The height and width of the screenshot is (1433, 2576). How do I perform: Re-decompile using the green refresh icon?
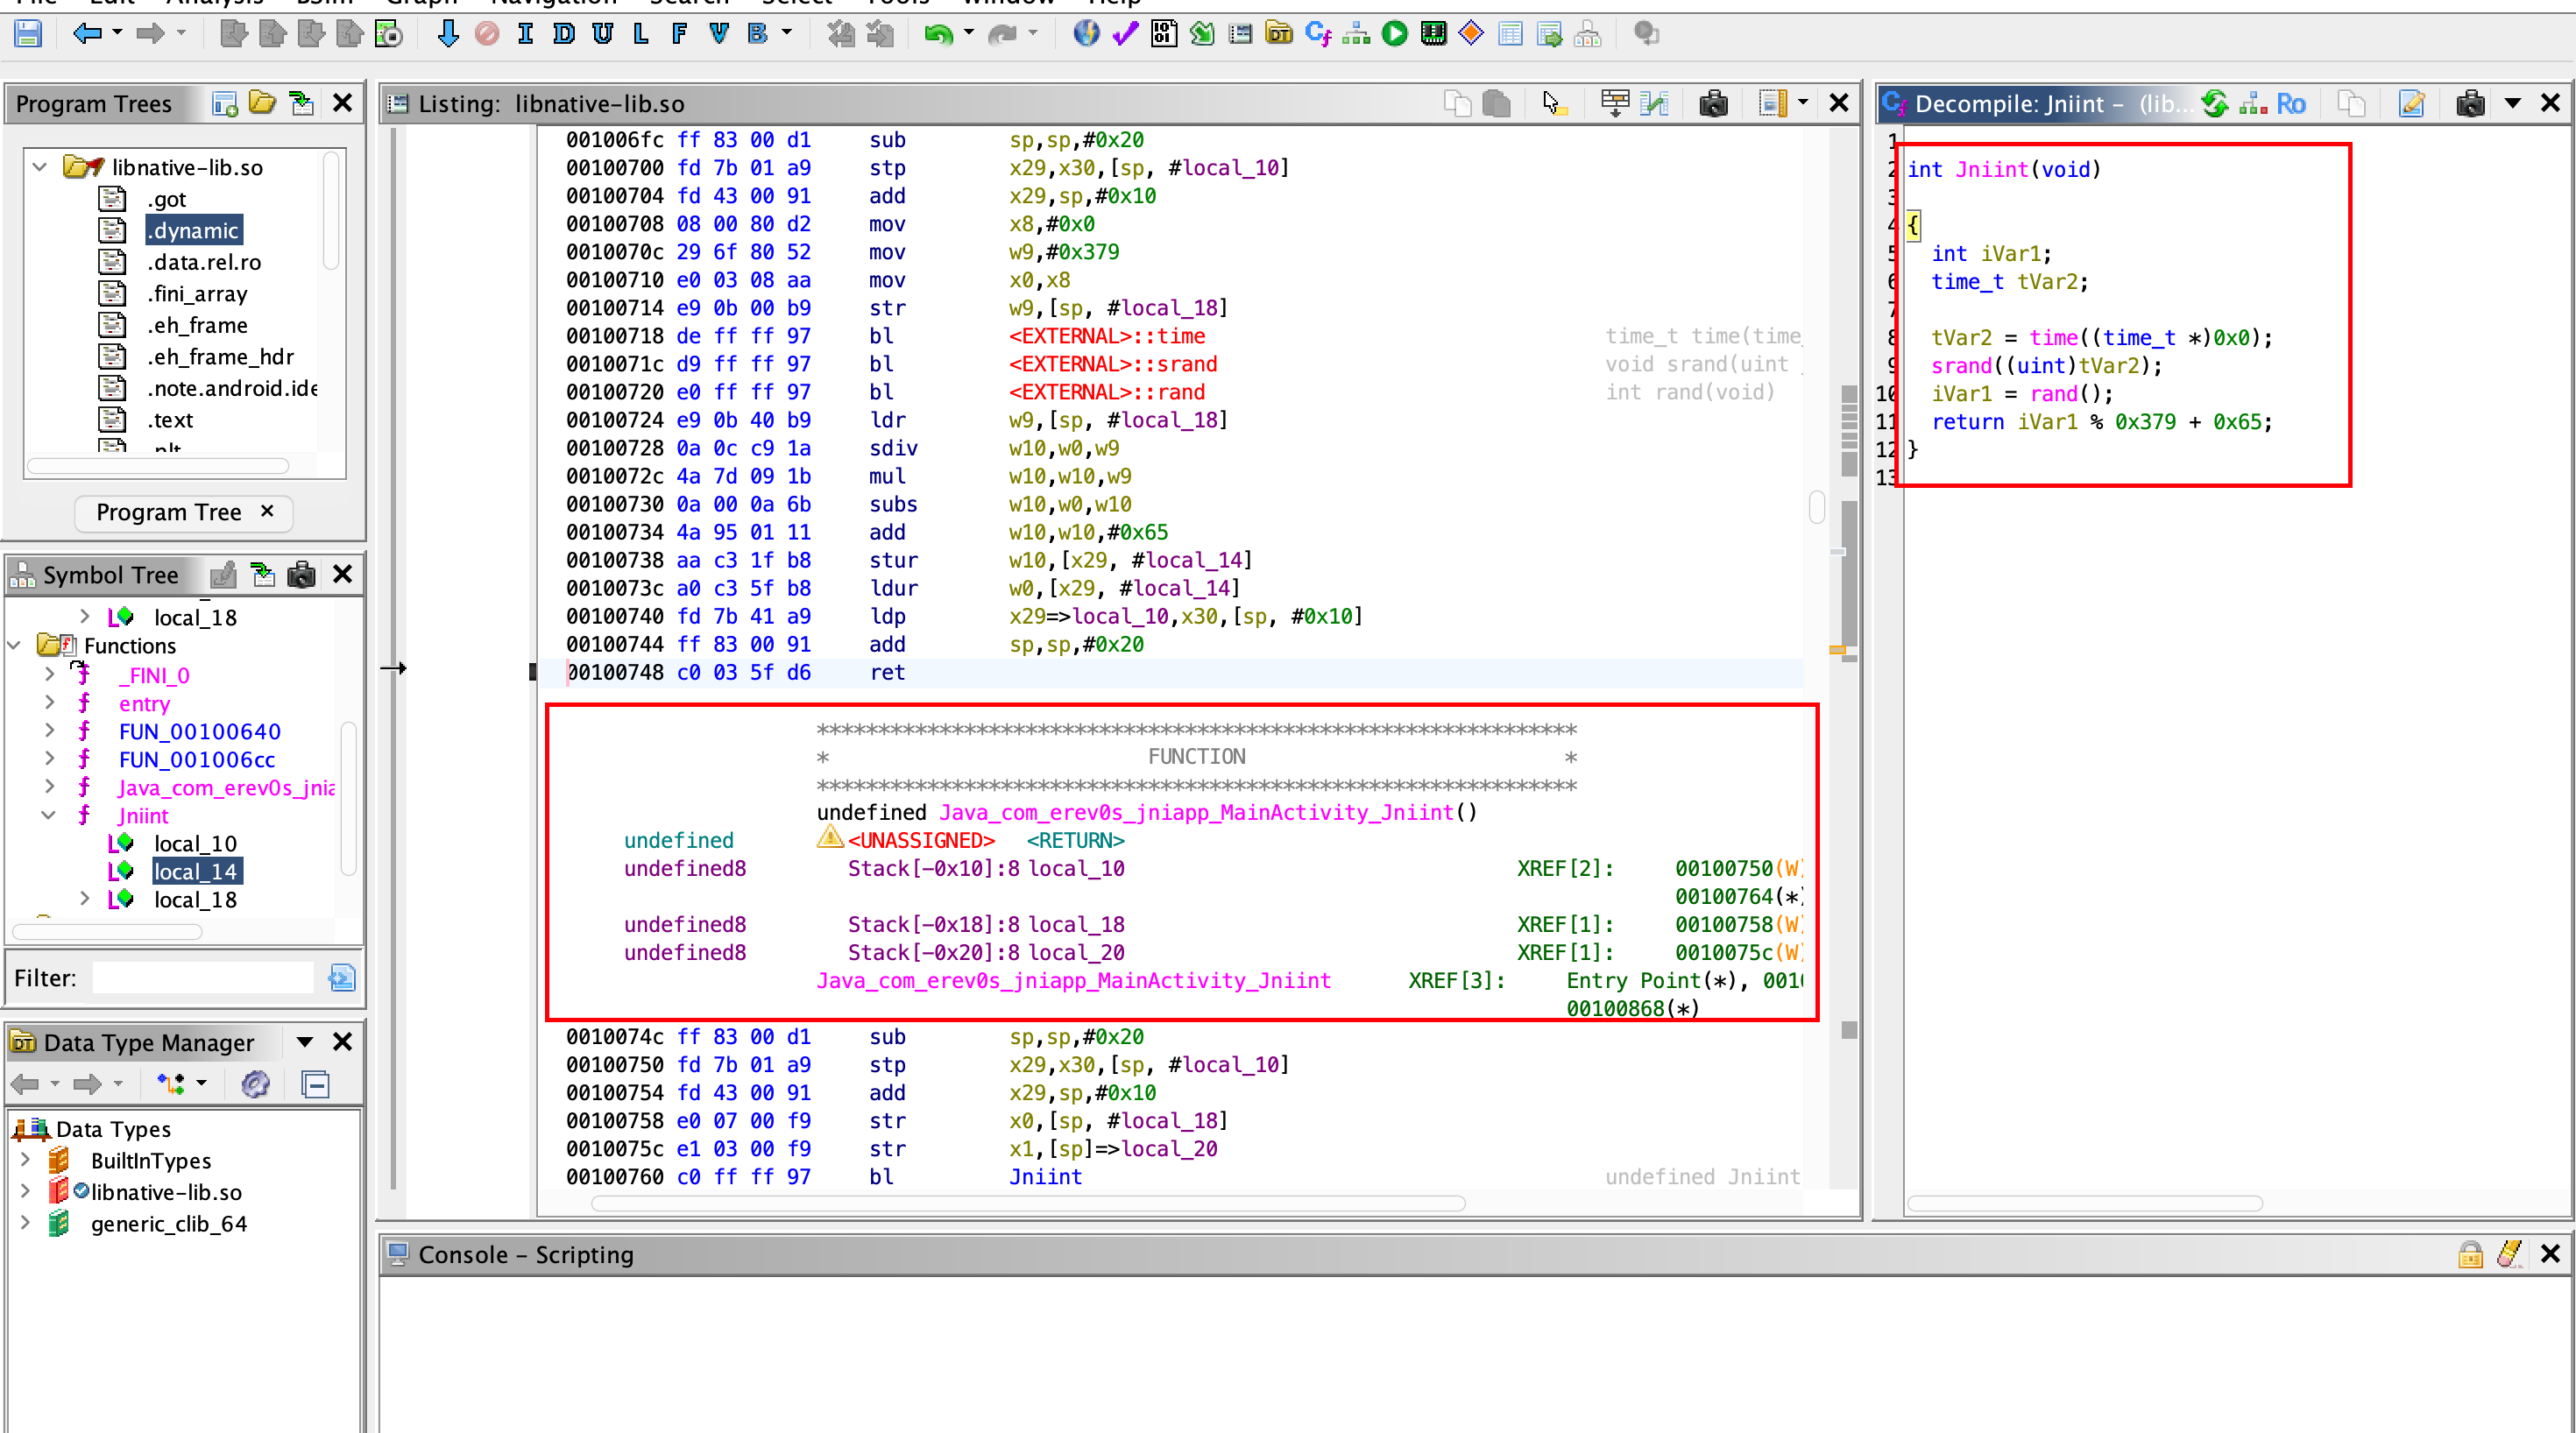tap(2215, 103)
